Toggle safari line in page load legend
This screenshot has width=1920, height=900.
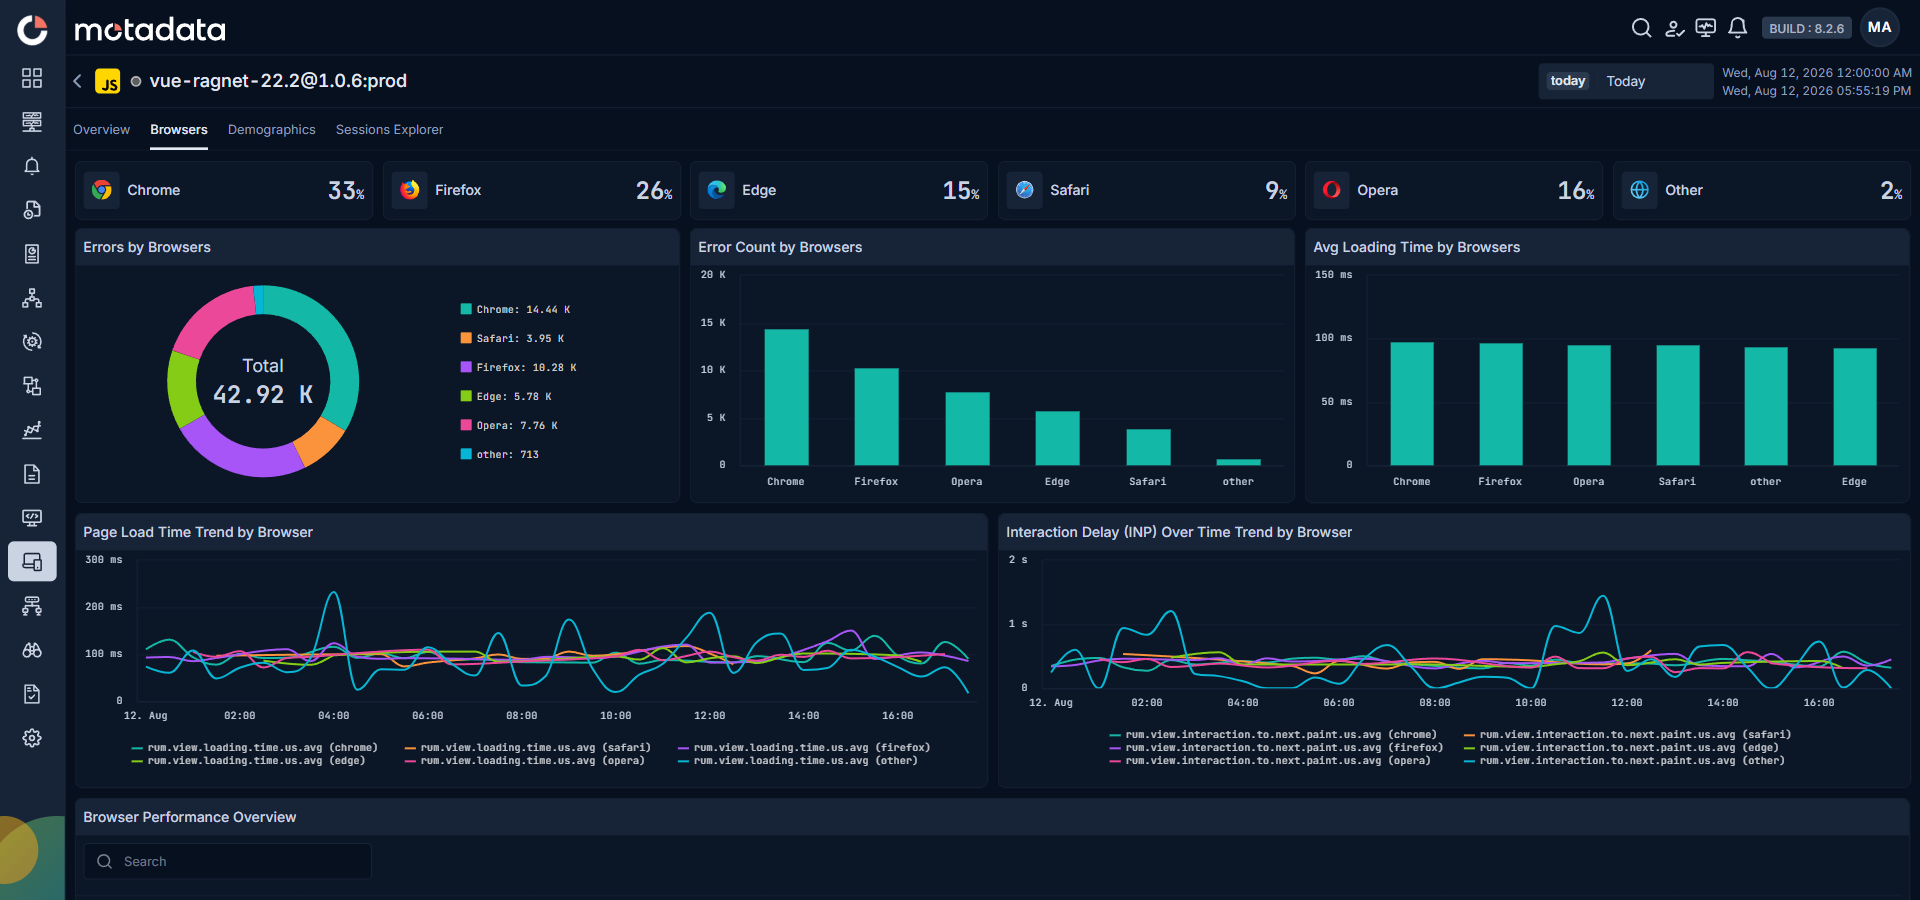pos(527,748)
